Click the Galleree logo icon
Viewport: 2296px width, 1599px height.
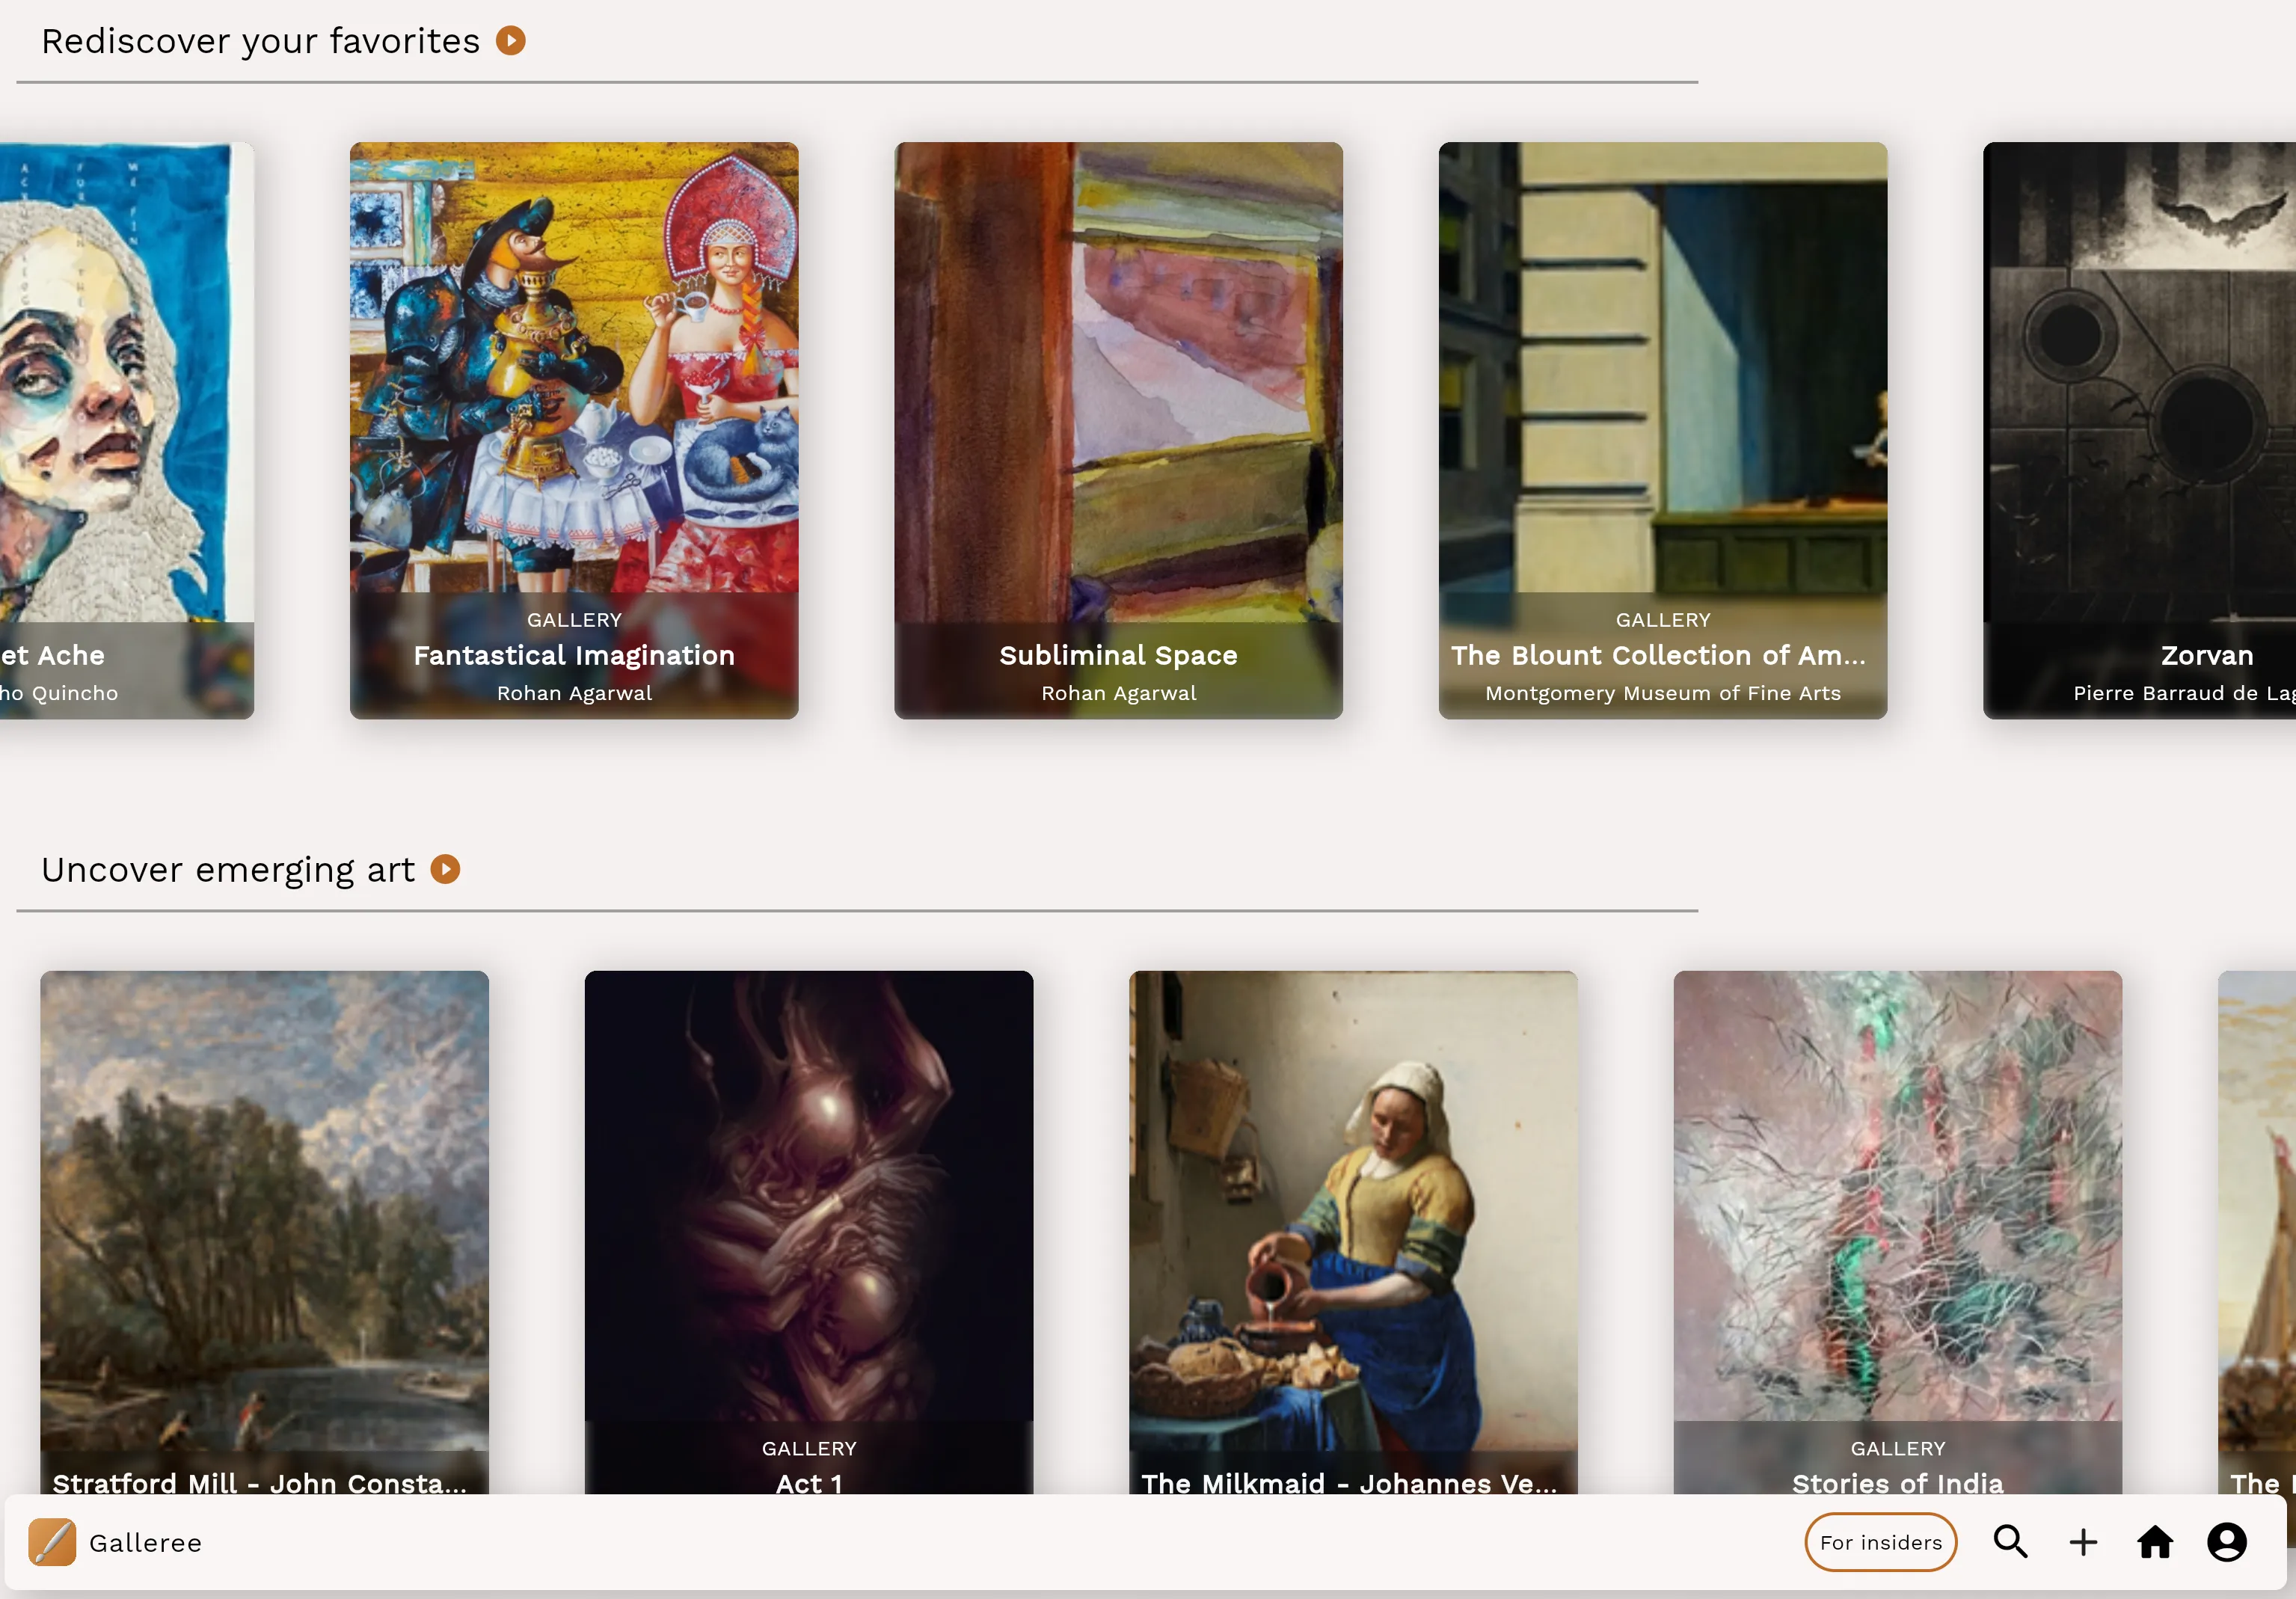52,1542
